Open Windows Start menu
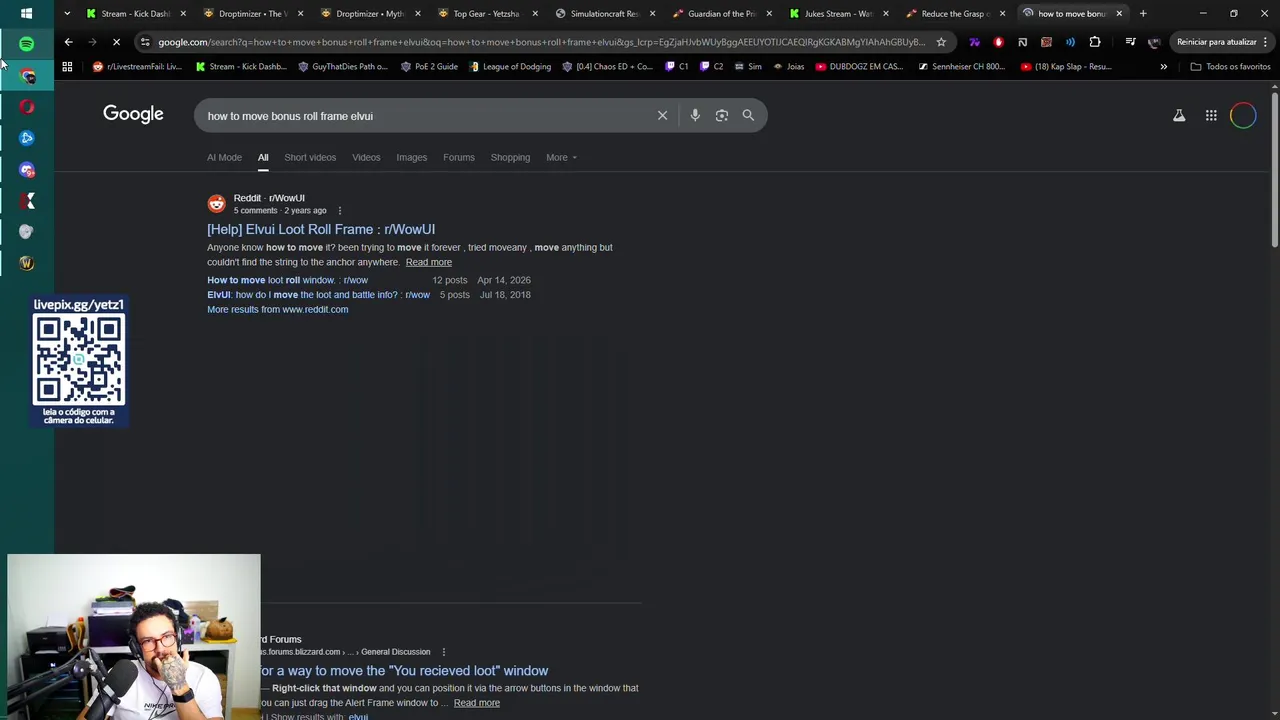This screenshot has width=1280, height=720. coord(26,13)
